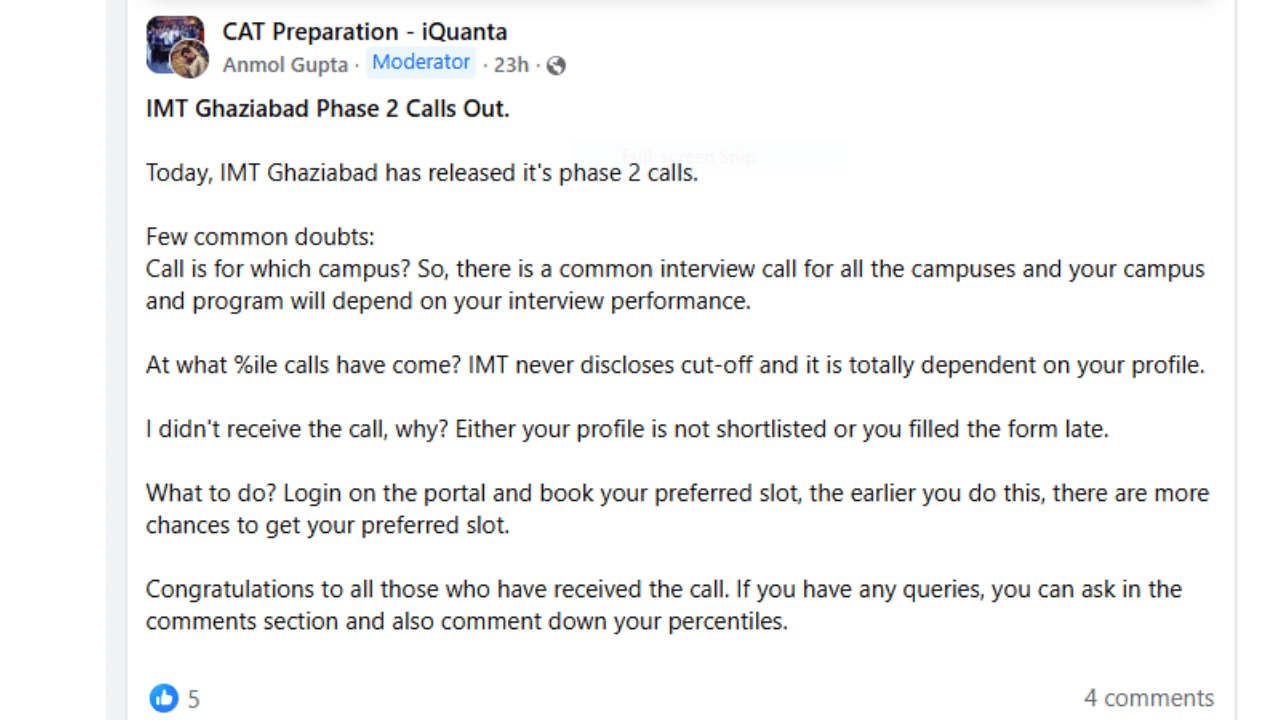
Task: Click the globe public-audience icon
Action: [556, 66]
